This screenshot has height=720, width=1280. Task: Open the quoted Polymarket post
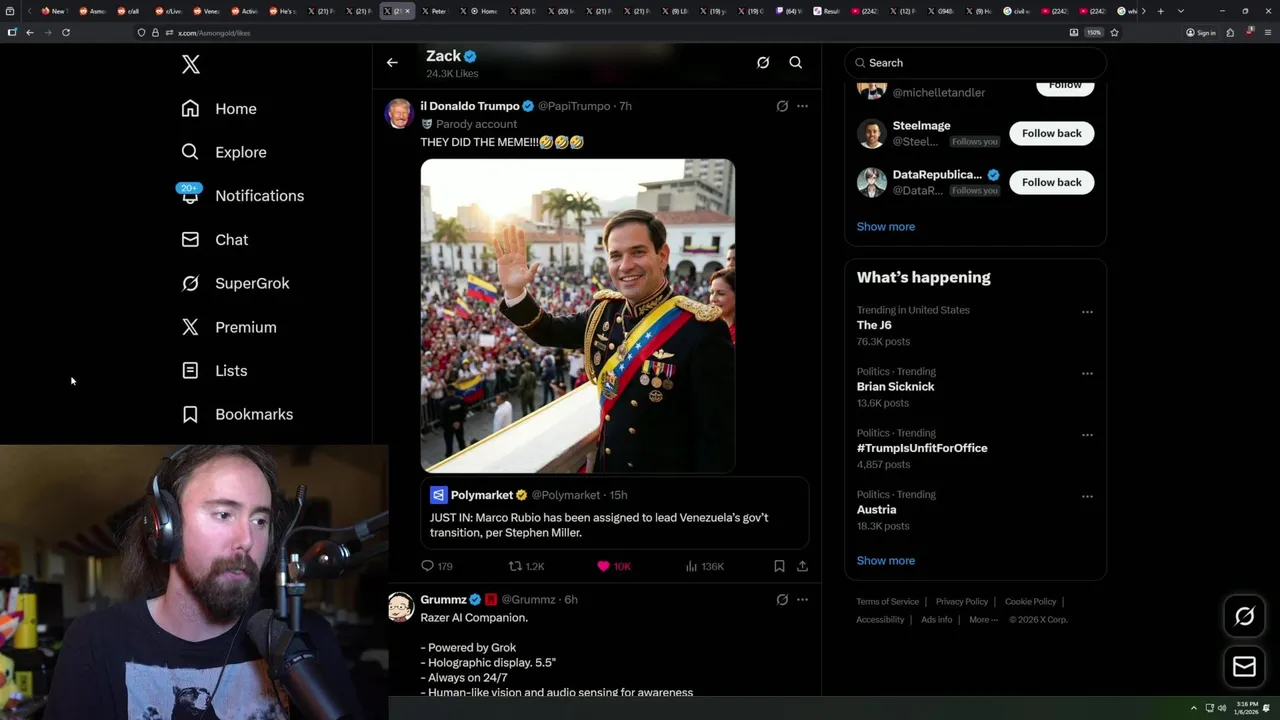[615, 513]
